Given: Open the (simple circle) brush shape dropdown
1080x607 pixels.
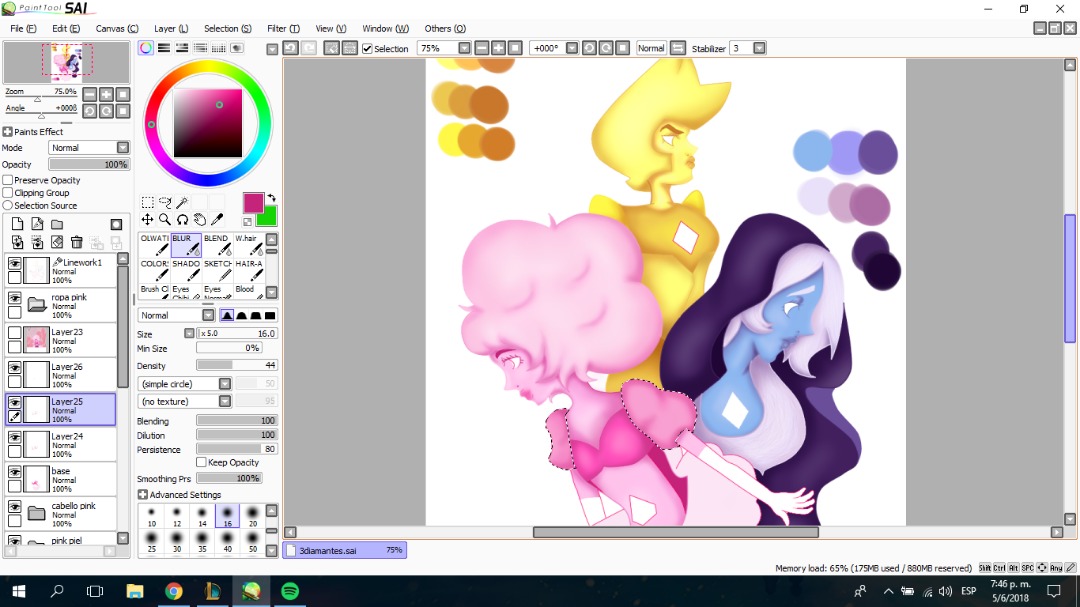Looking at the screenshot, I should coord(185,384).
